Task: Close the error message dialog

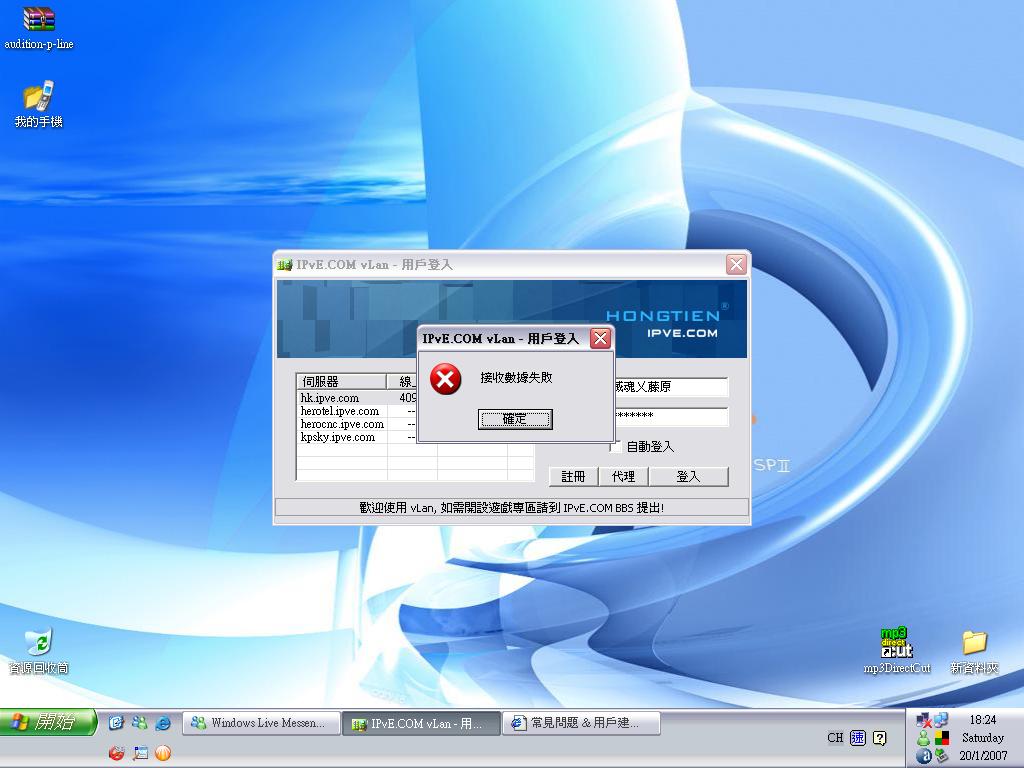Action: 600,339
